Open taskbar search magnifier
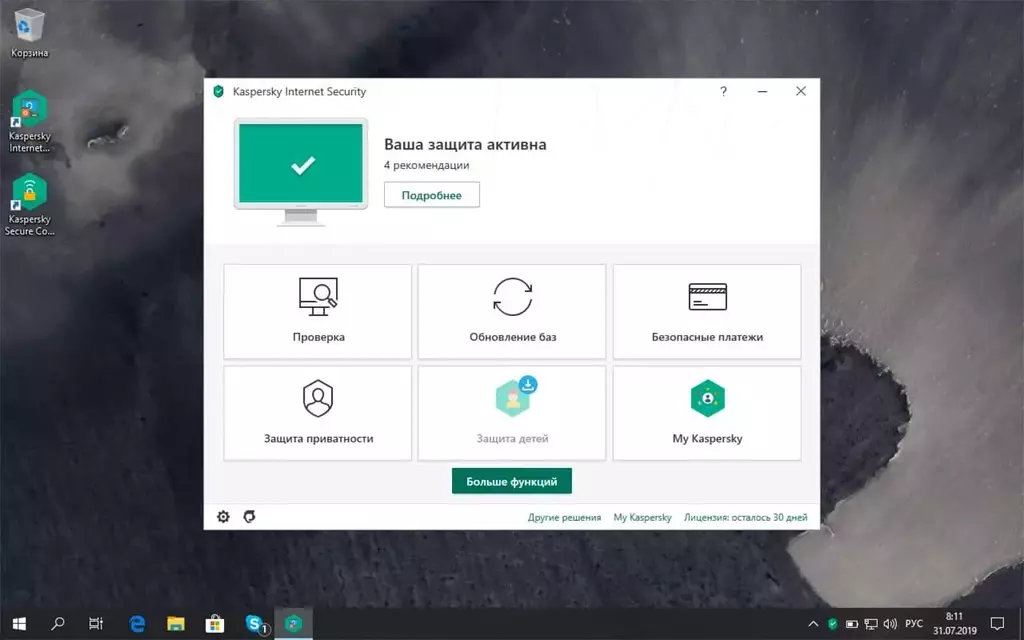 pyautogui.click(x=57, y=624)
